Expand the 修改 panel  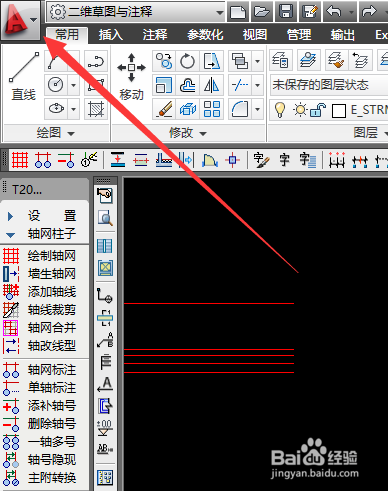188,133
